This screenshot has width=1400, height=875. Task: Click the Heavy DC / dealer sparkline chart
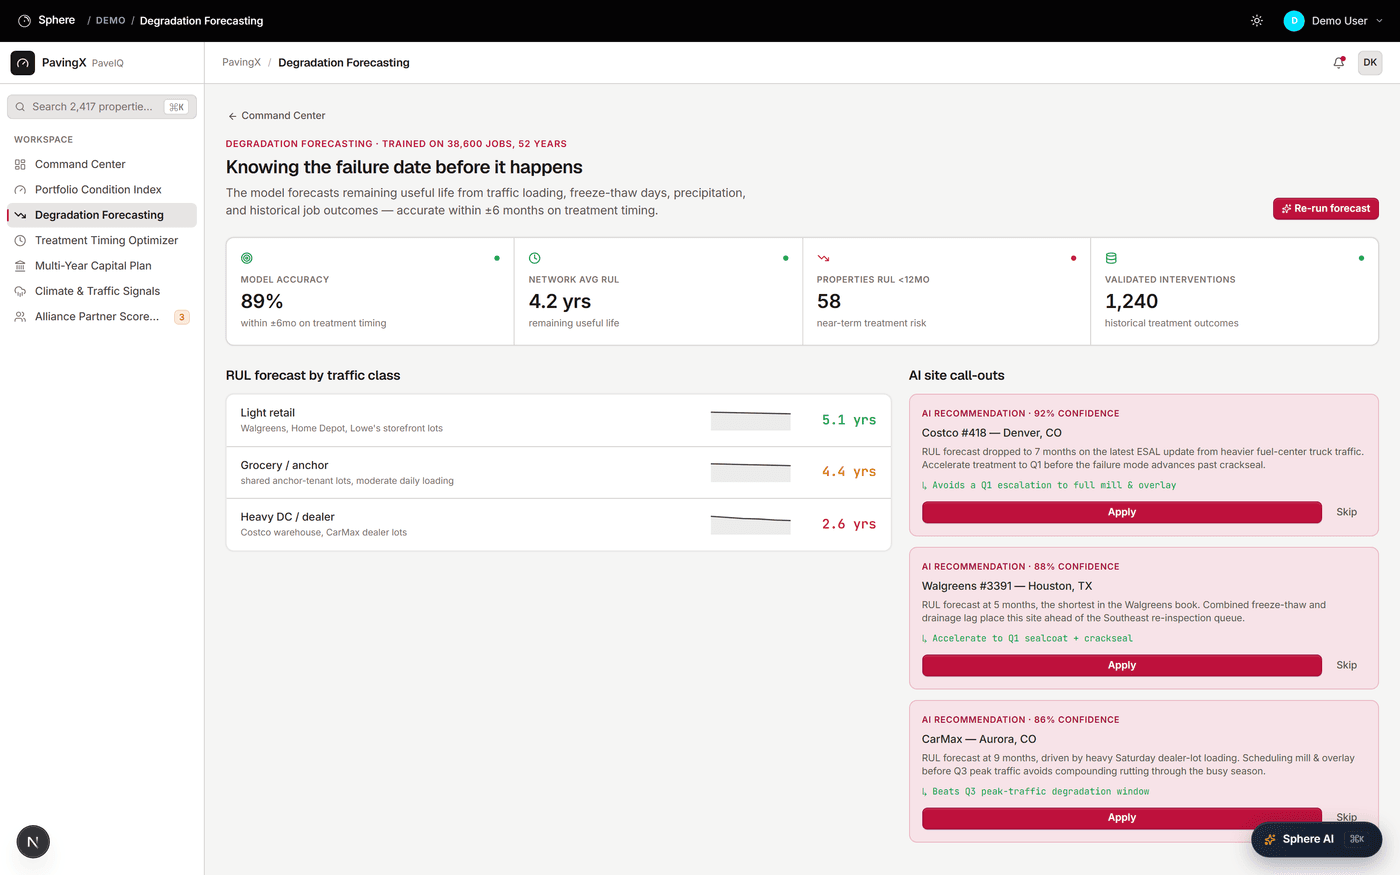point(751,524)
